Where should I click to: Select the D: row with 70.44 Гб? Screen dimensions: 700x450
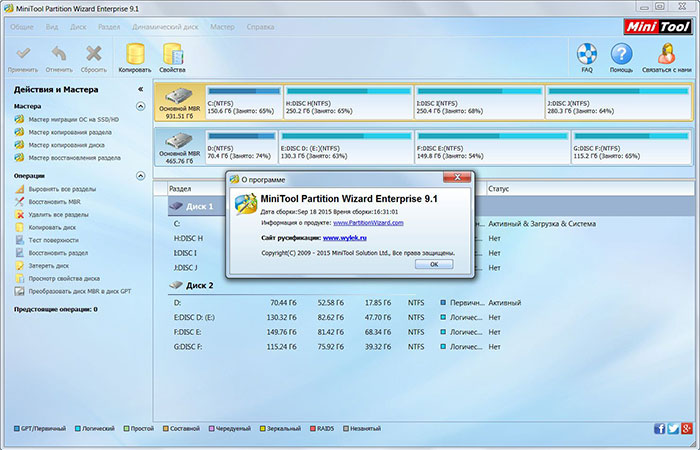point(431,303)
